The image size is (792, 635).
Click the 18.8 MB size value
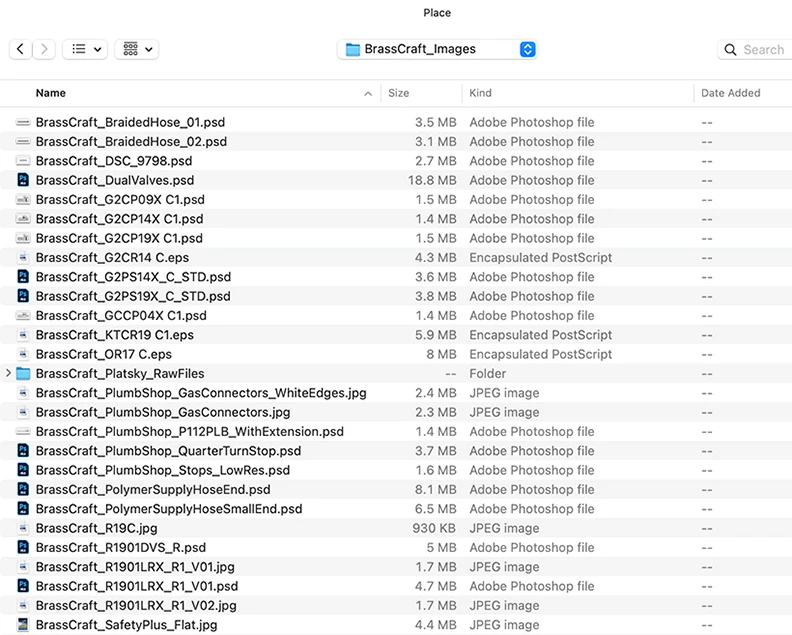pyautogui.click(x=432, y=180)
